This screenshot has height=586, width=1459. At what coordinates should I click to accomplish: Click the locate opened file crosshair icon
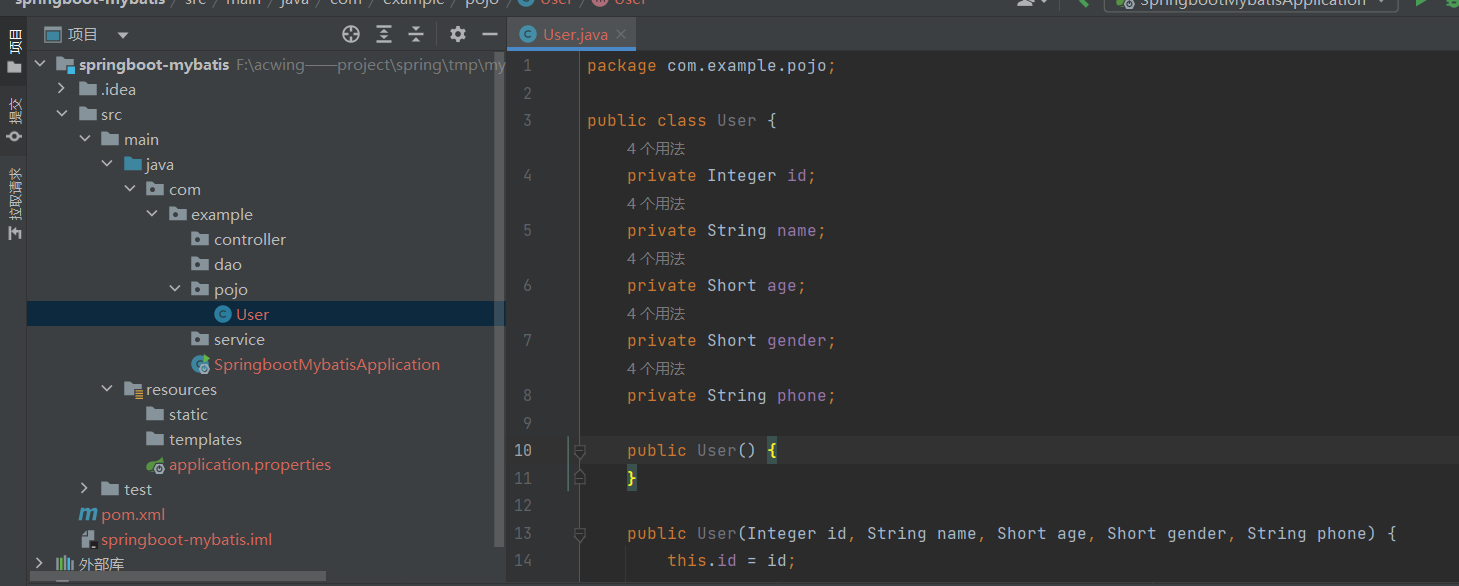coord(351,33)
